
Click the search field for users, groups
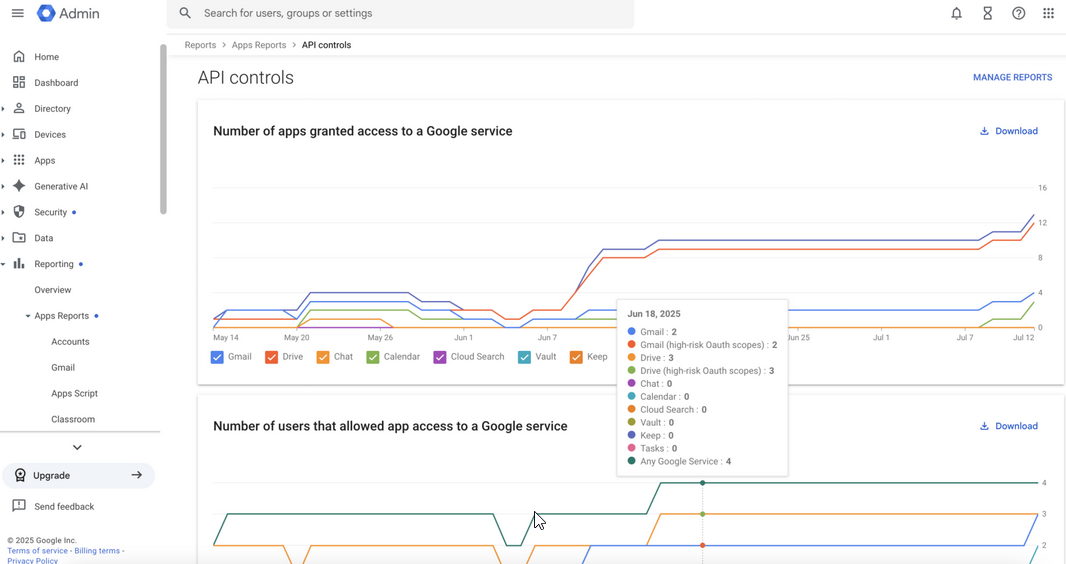click(400, 14)
